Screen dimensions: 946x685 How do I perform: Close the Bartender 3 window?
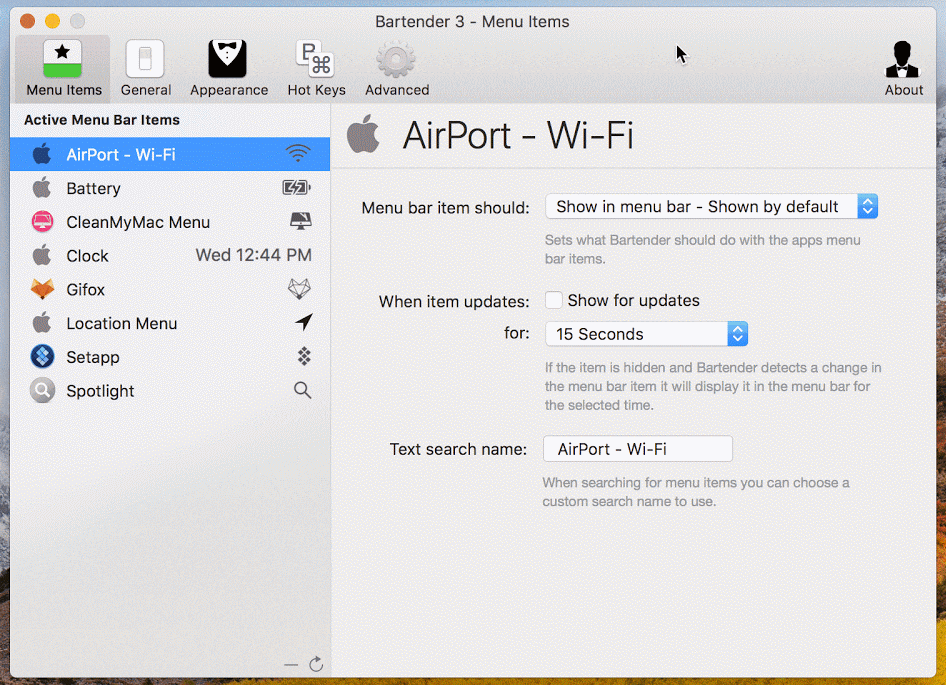click(x=27, y=21)
